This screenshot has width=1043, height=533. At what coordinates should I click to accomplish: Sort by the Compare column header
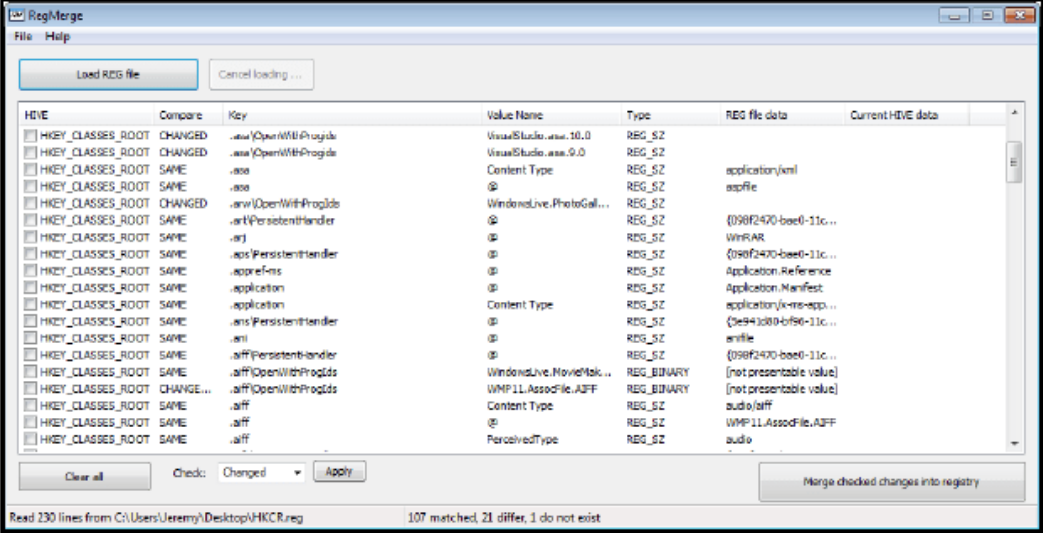tap(180, 115)
